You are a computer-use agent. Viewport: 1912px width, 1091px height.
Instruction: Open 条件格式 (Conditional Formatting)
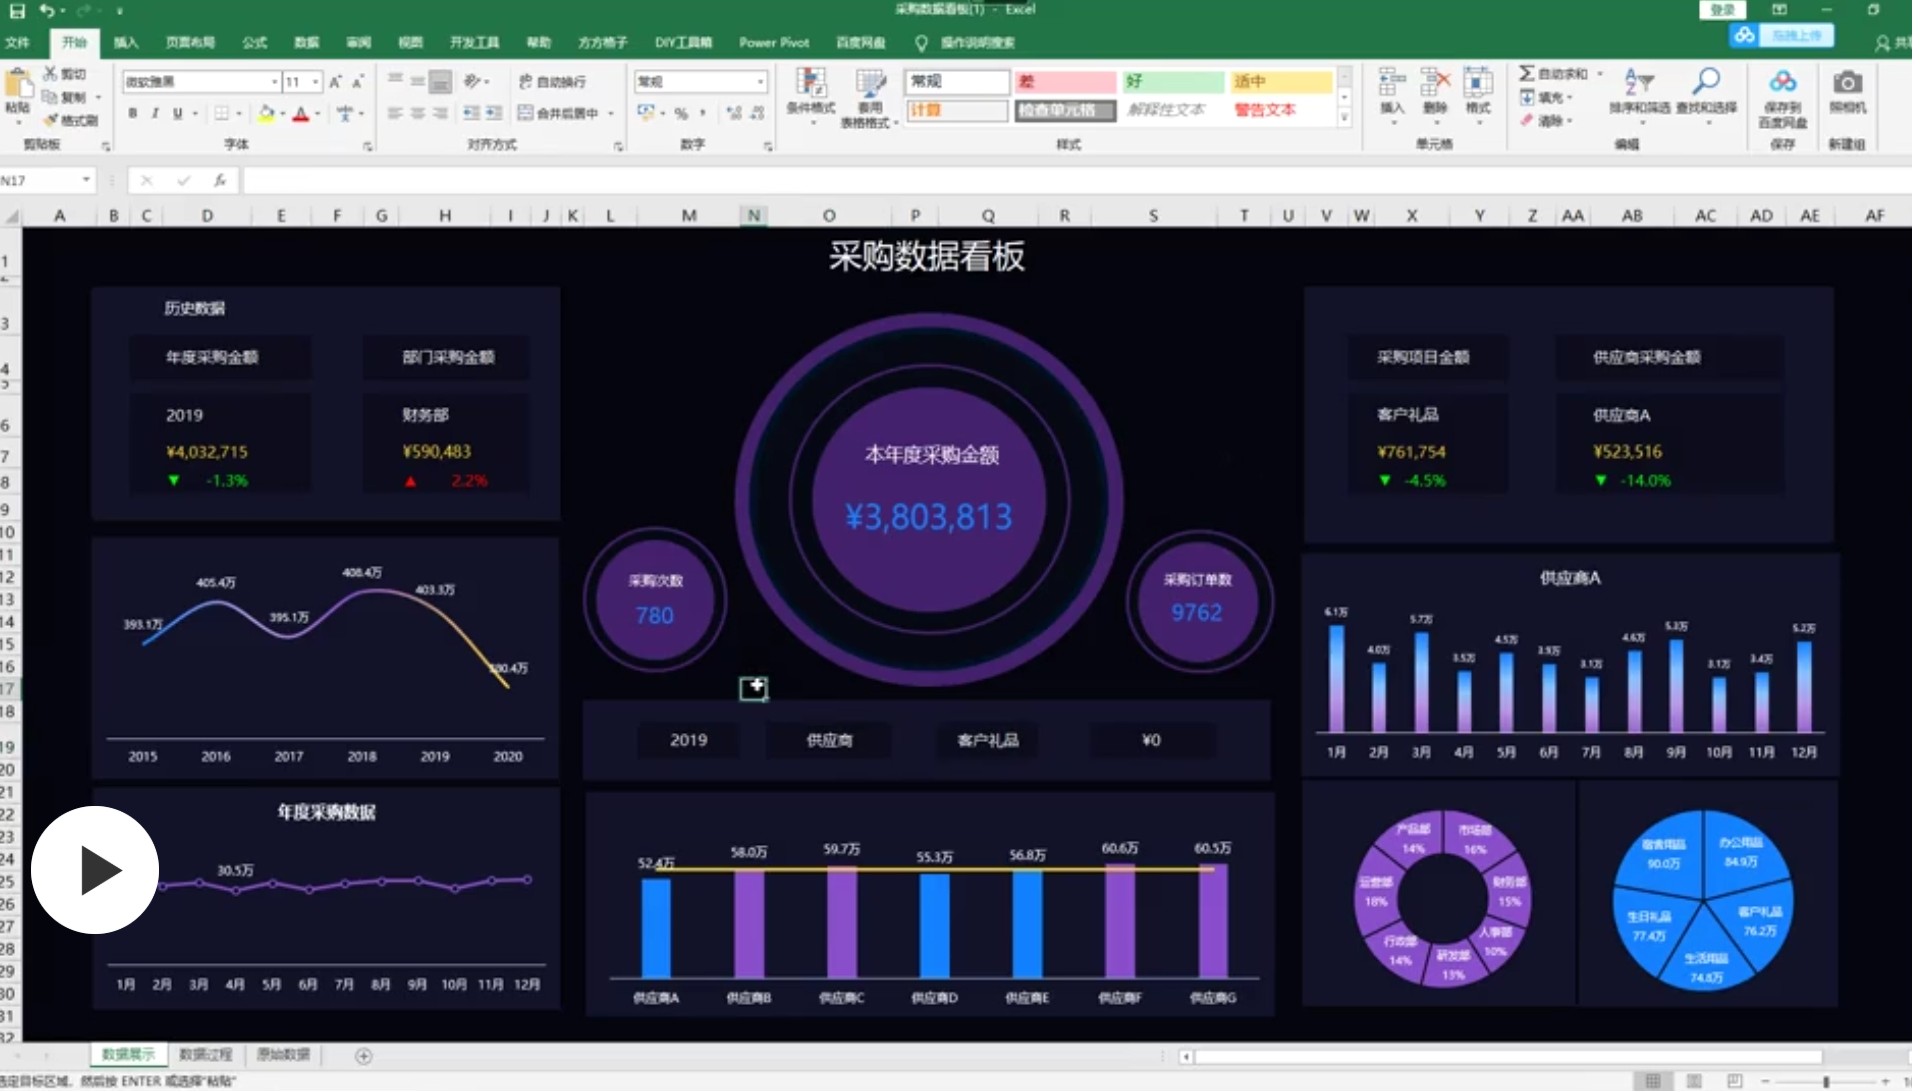click(812, 95)
